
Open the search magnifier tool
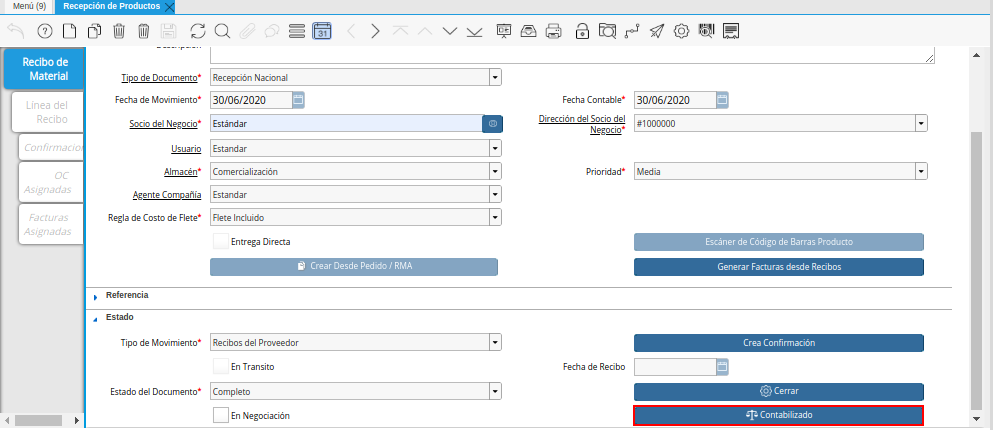click(222, 31)
